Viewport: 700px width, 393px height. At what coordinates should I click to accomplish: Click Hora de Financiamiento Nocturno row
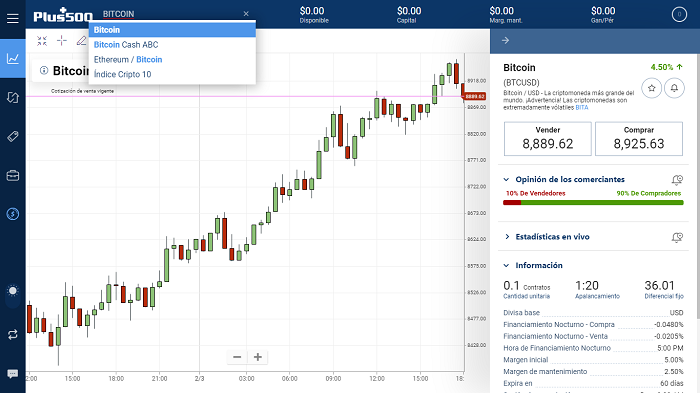593,348
